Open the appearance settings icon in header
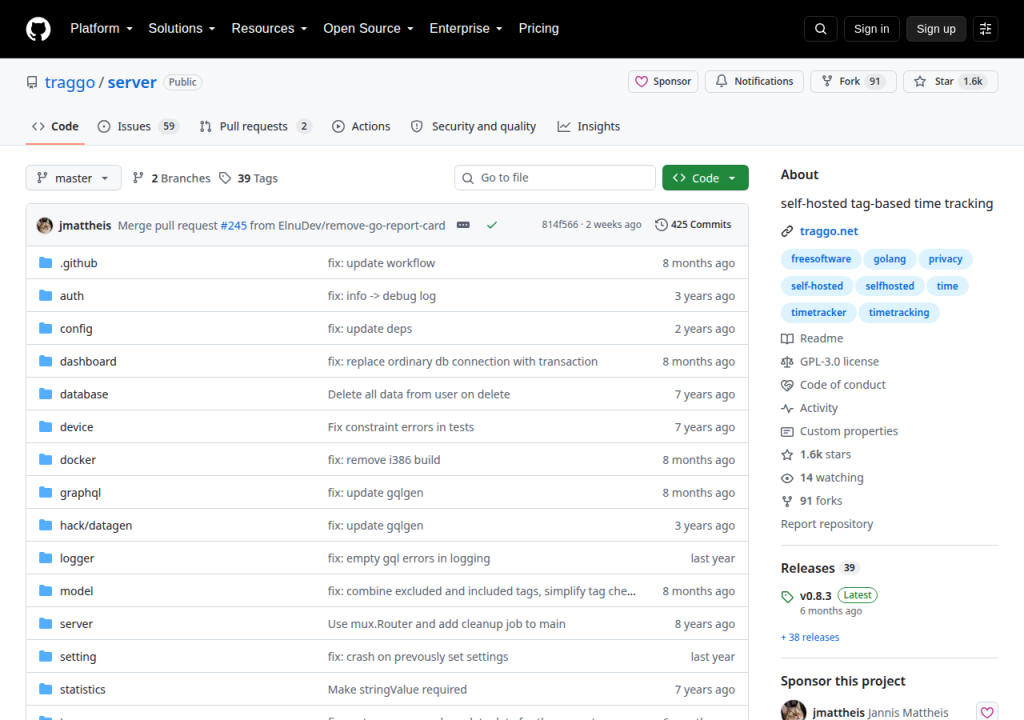This screenshot has height=720, width=1024. click(985, 29)
